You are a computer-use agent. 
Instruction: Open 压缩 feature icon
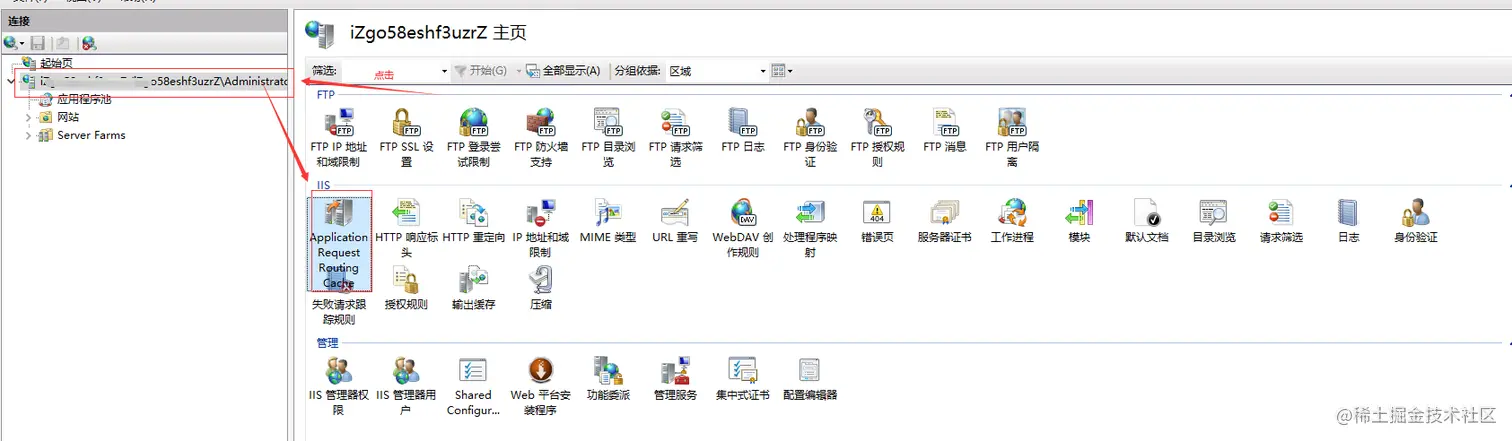click(x=541, y=289)
